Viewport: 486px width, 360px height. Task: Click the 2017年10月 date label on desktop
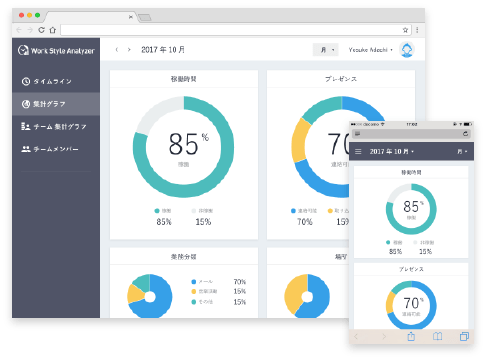coord(163,50)
